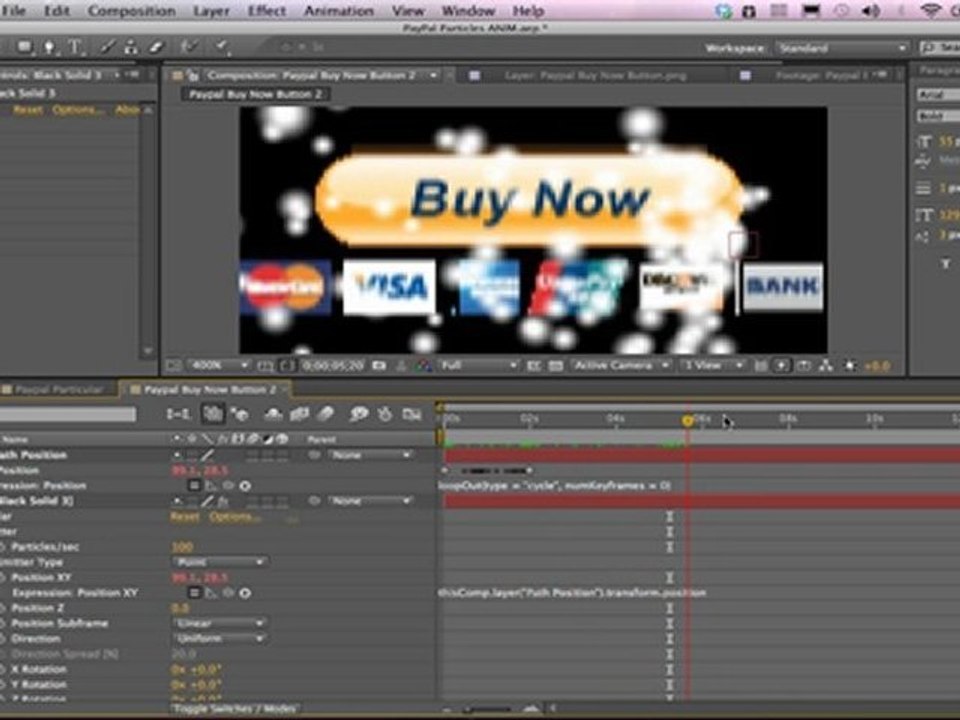Open the Direction Uniform dropdown

(219, 639)
